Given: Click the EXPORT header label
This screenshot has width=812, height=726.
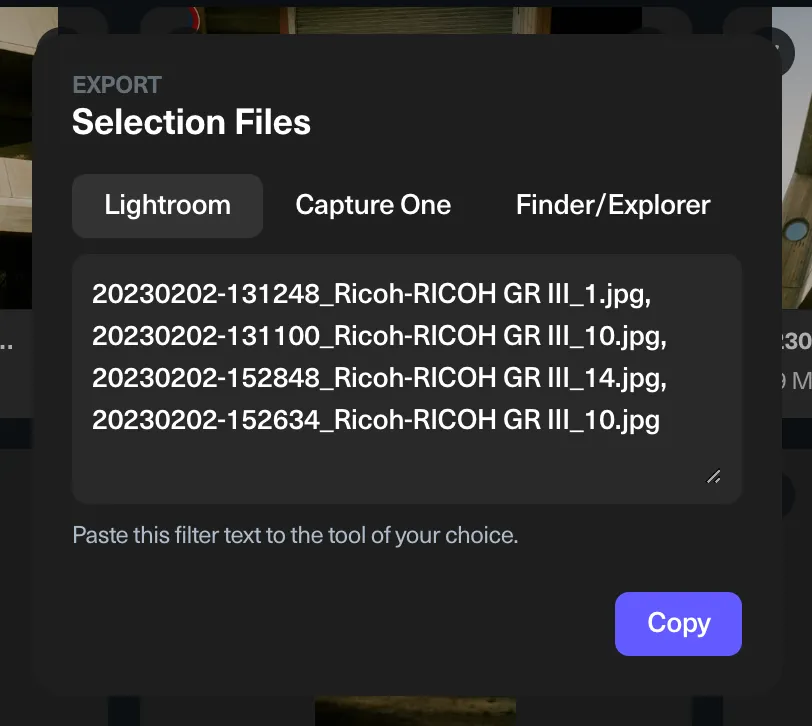Looking at the screenshot, I should 116,85.
